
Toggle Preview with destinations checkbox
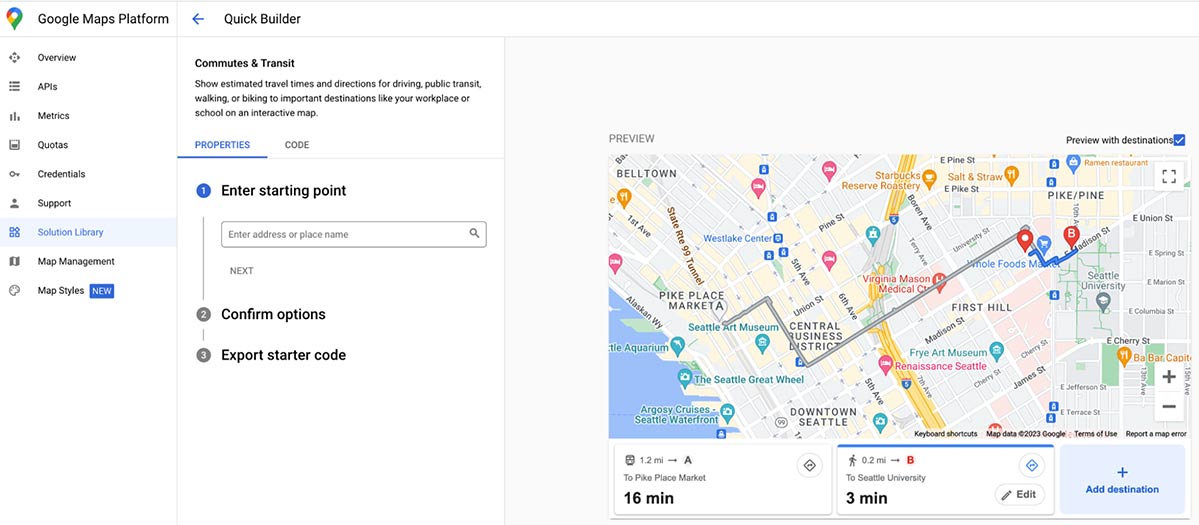[x=1179, y=140]
